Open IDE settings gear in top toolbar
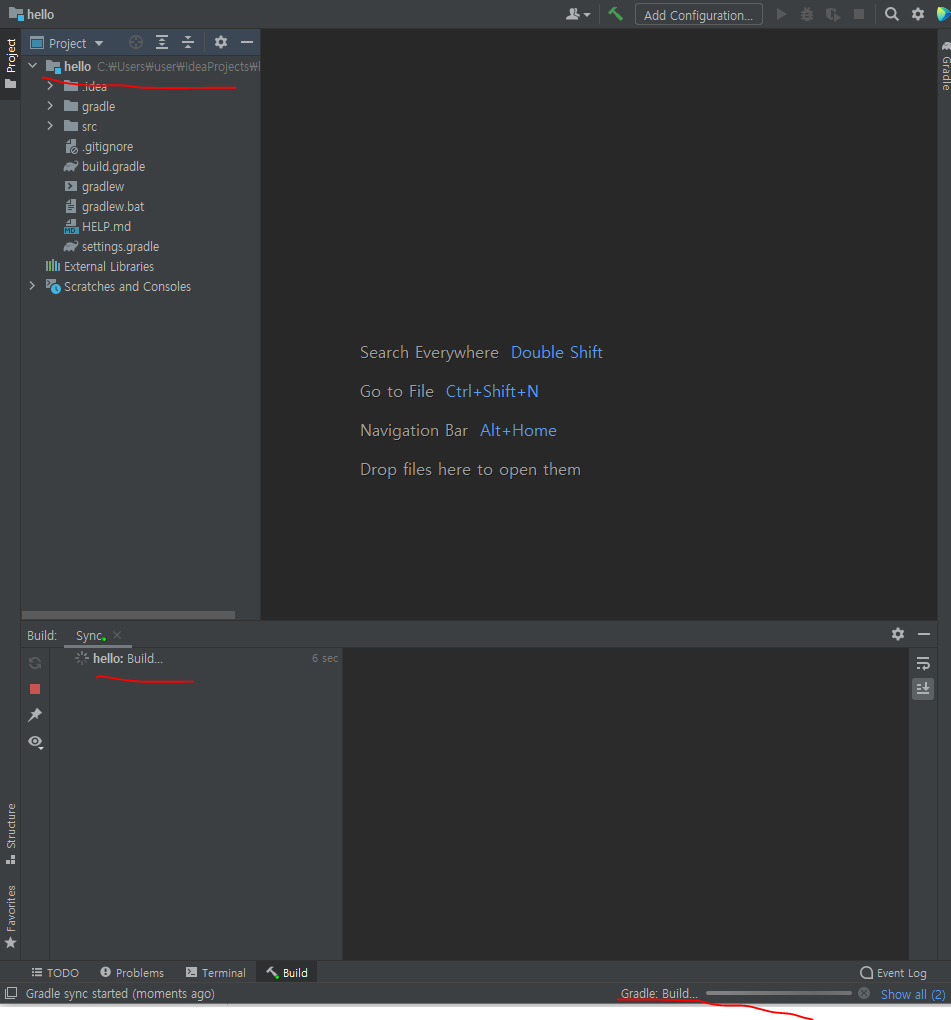The image size is (951, 1020). click(x=918, y=14)
